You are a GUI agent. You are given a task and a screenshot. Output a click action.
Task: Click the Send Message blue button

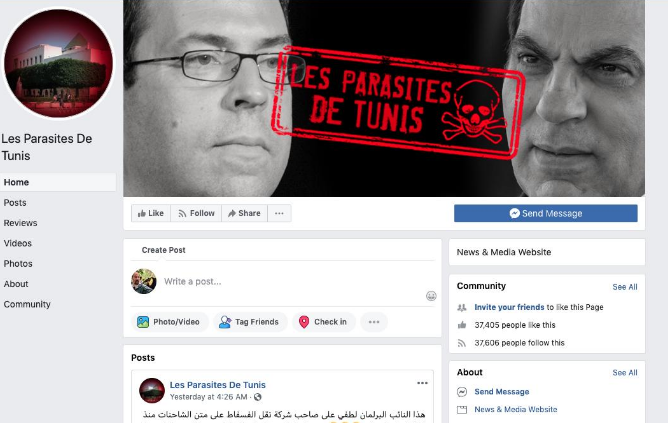click(546, 213)
